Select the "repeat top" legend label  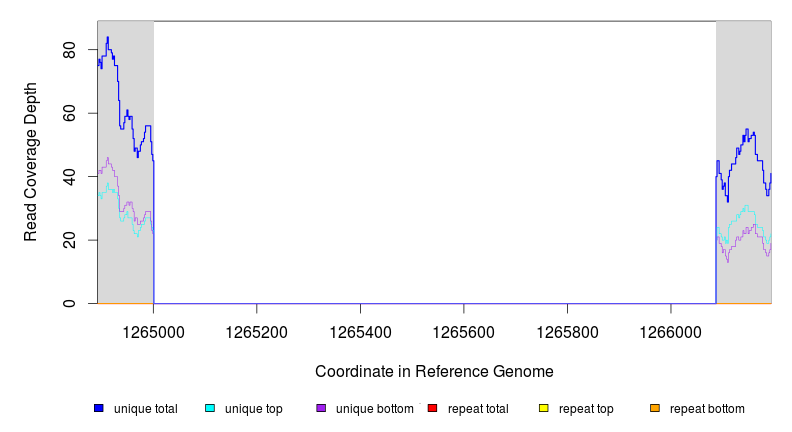point(586,409)
